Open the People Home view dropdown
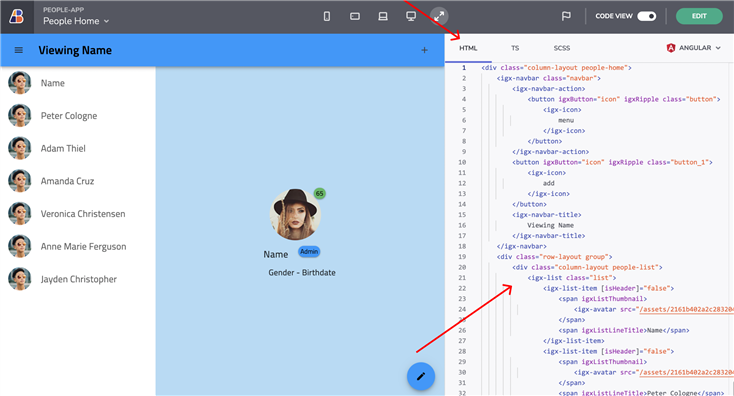 76,21
